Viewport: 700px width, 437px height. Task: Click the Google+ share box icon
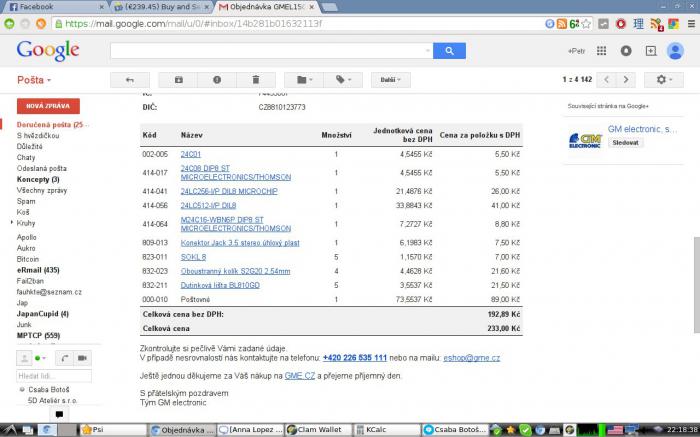click(651, 51)
